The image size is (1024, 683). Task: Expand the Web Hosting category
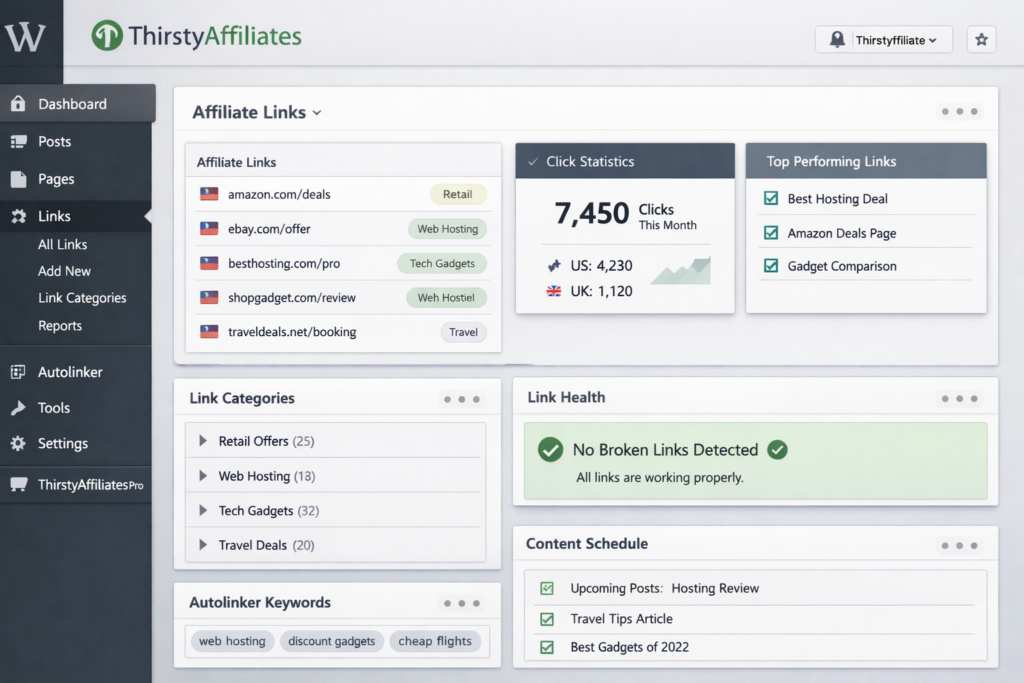202,475
